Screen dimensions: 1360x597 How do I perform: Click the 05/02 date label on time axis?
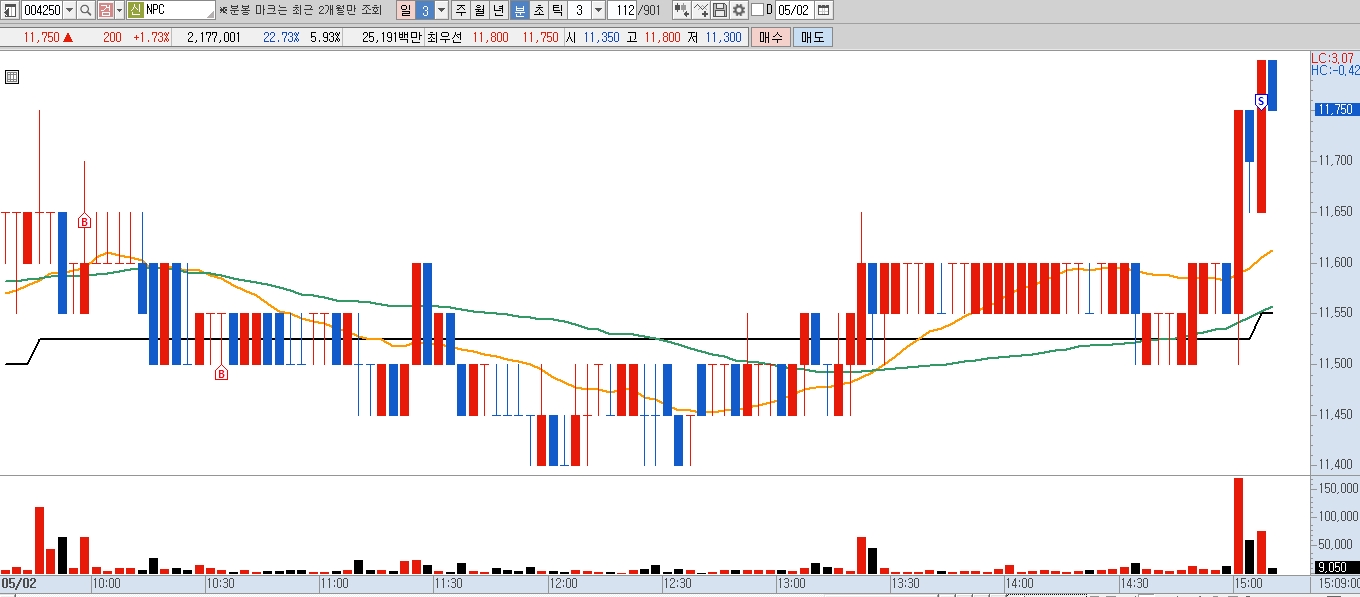click(x=18, y=583)
